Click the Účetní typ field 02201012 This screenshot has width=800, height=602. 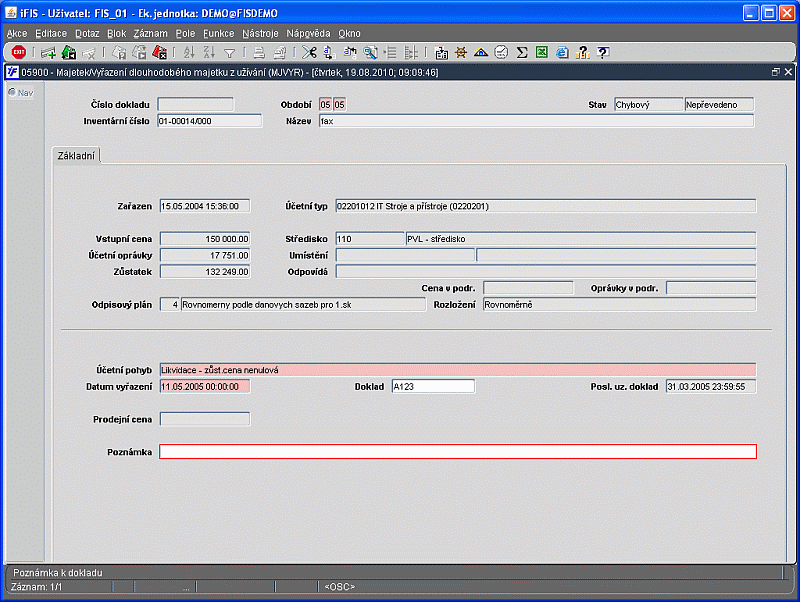pos(545,206)
